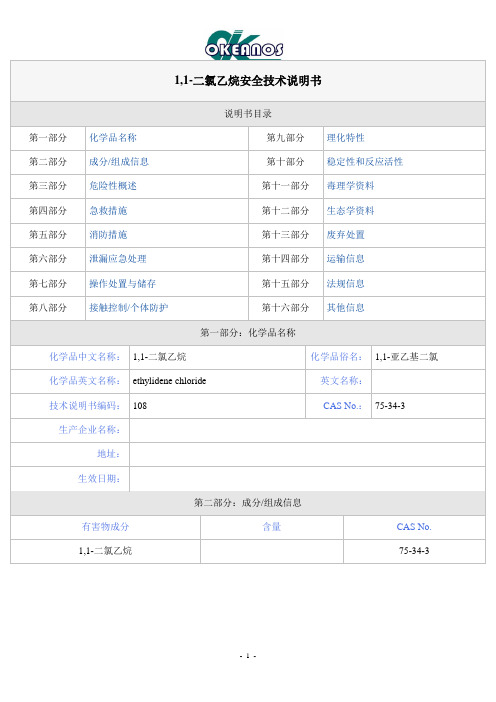Open the 操作处置与储存 link
496x702 pixels.
[x=122, y=283]
